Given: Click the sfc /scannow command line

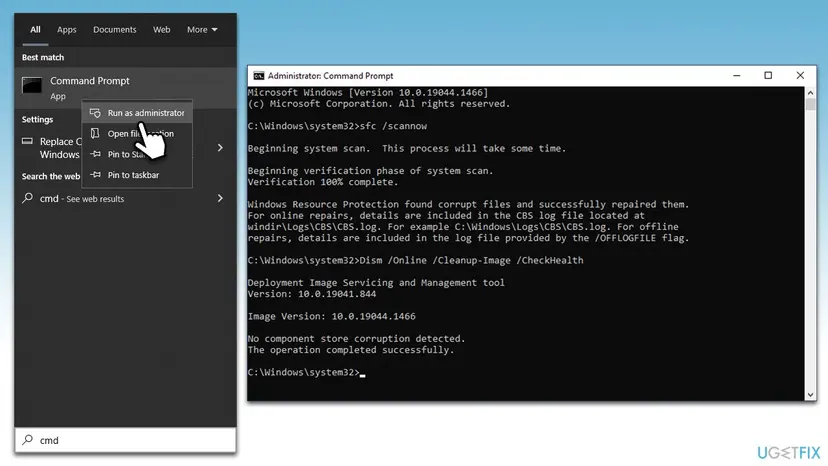Looking at the screenshot, I should click(337, 126).
